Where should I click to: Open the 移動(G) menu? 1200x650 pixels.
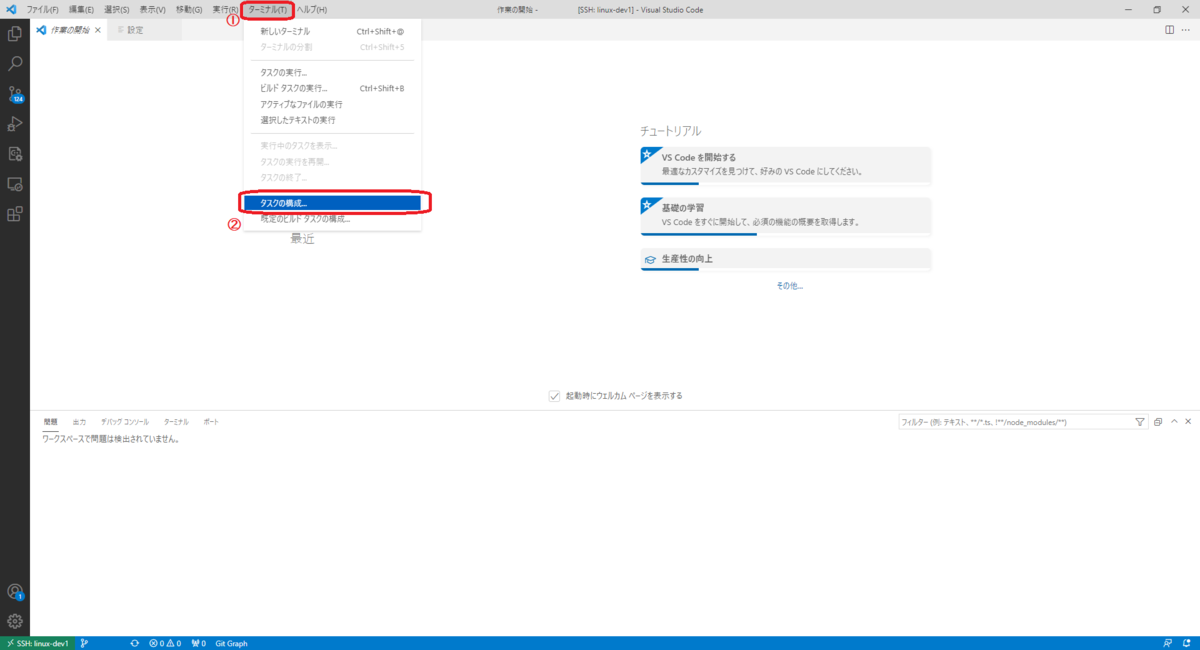(x=189, y=9)
